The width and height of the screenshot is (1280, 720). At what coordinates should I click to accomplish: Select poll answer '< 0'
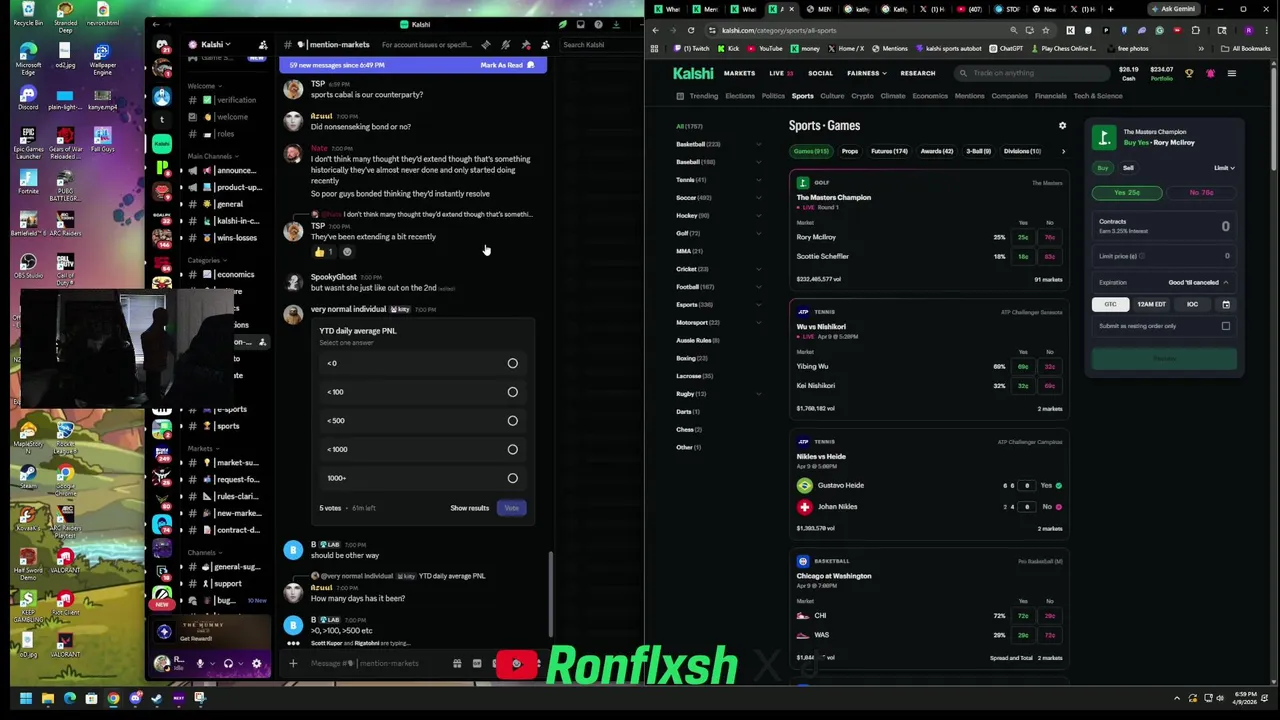click(422, 363)
